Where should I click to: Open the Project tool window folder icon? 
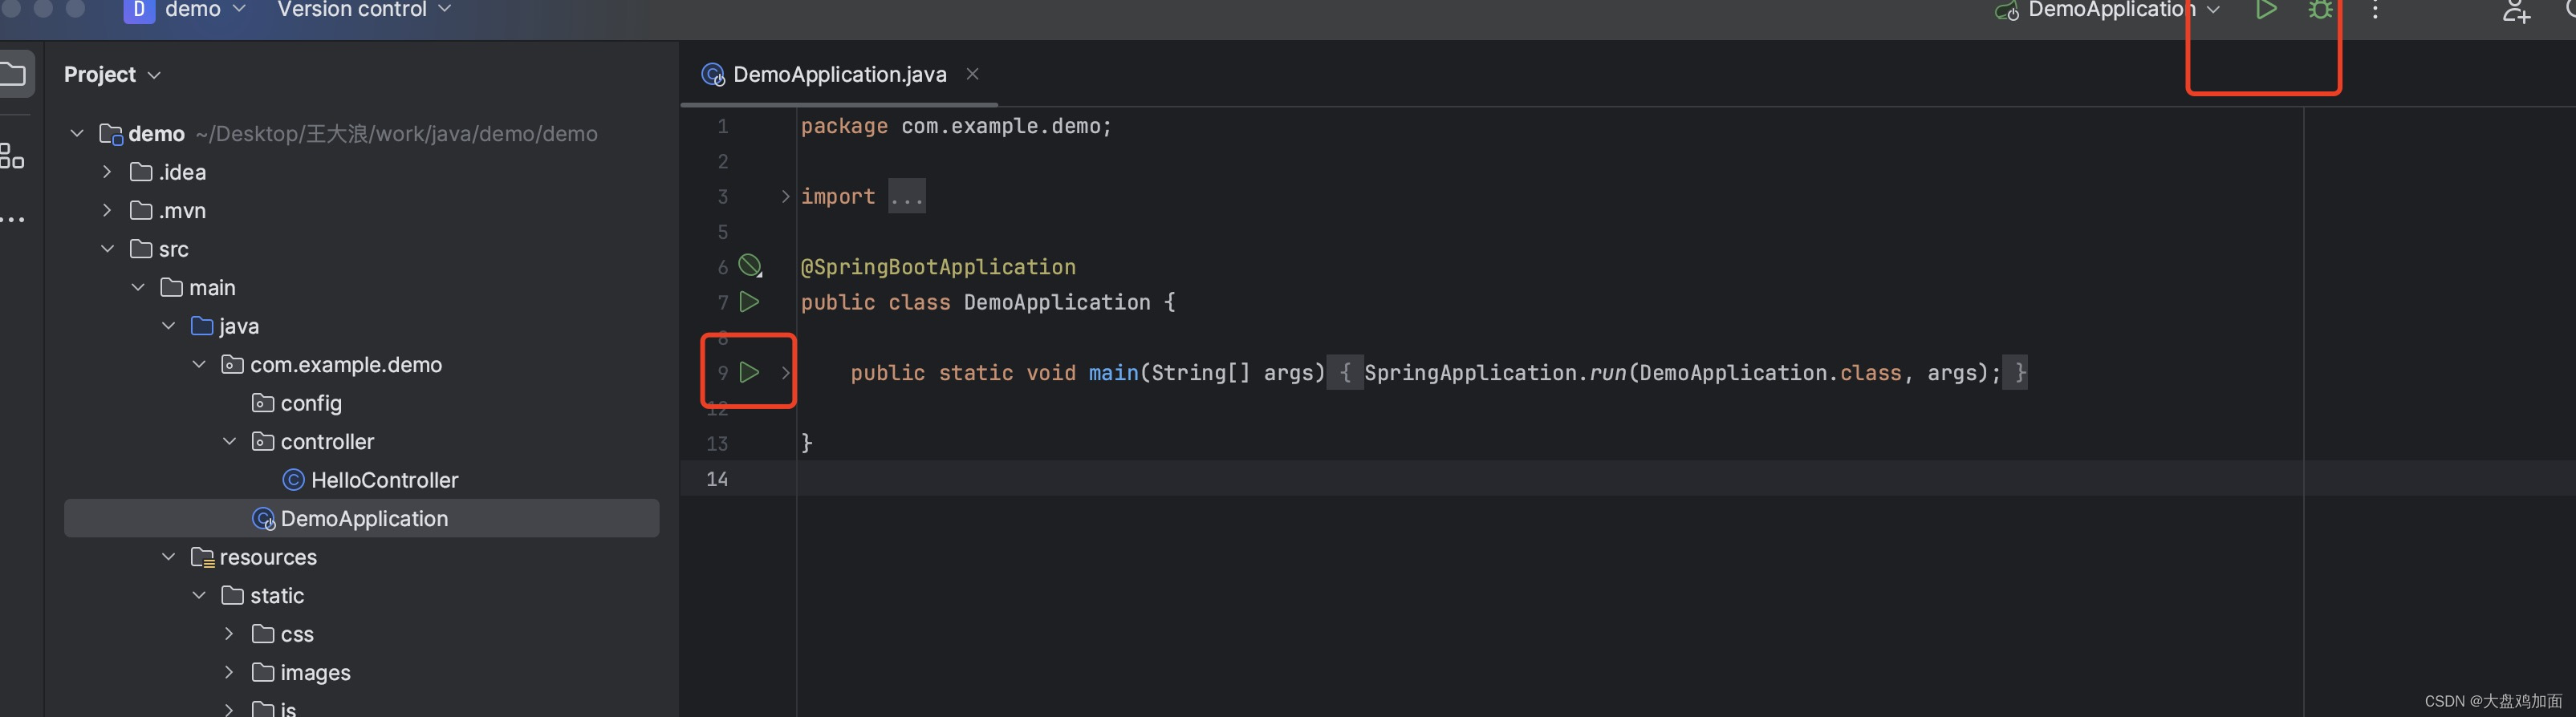pyautogui.click(x=13, y=74)
